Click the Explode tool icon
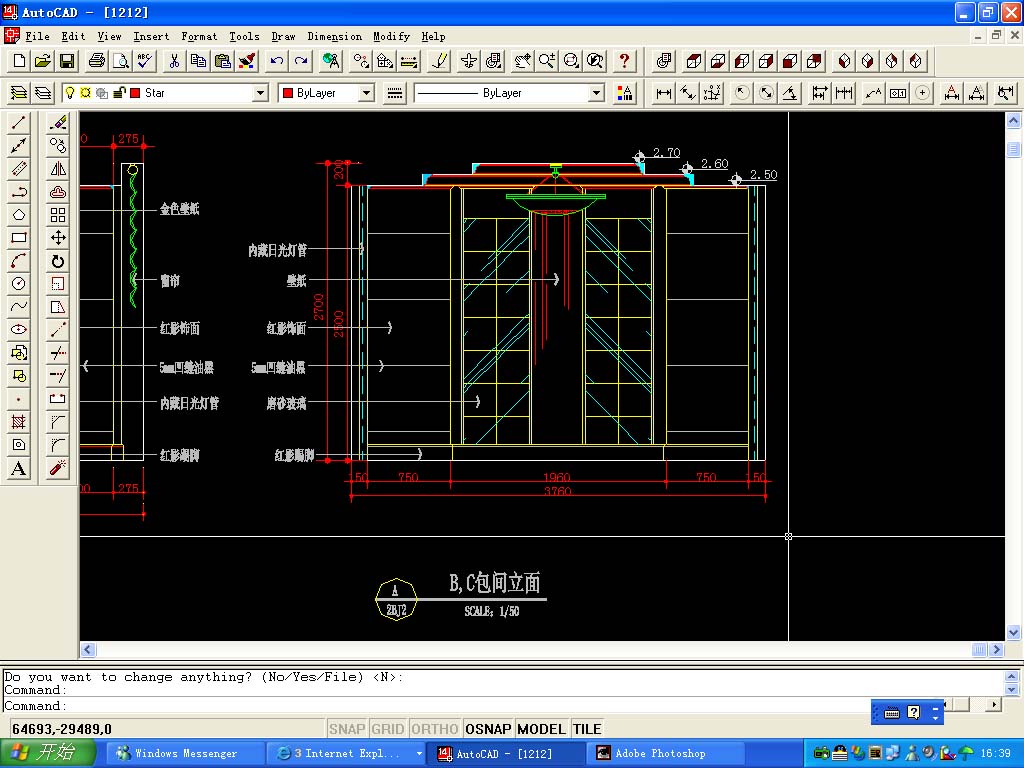This screenshot has width=1024, height=768. point(58,468)
